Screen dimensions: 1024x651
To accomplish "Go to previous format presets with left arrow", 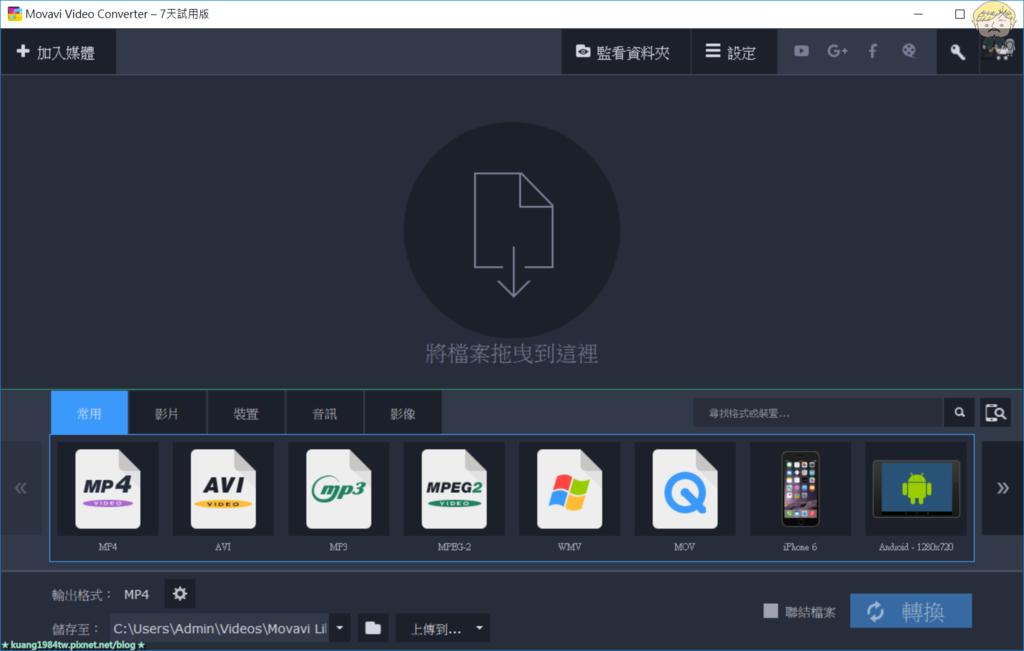I will point(21,488).
